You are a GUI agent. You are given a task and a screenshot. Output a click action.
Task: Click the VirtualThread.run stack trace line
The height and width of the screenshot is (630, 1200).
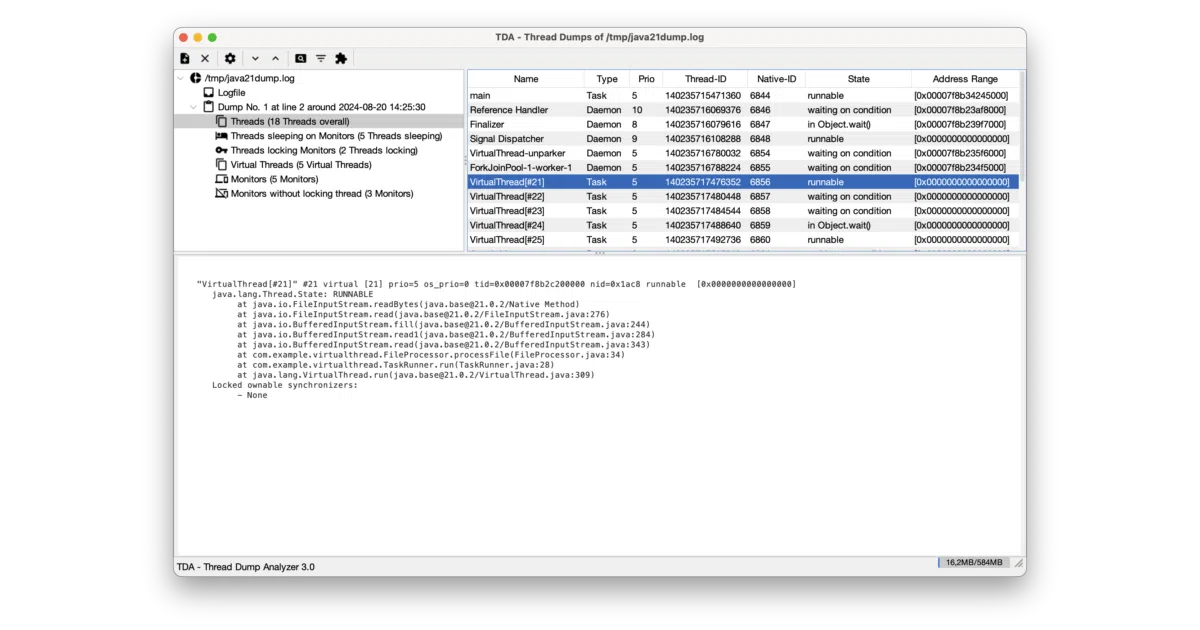416,375
